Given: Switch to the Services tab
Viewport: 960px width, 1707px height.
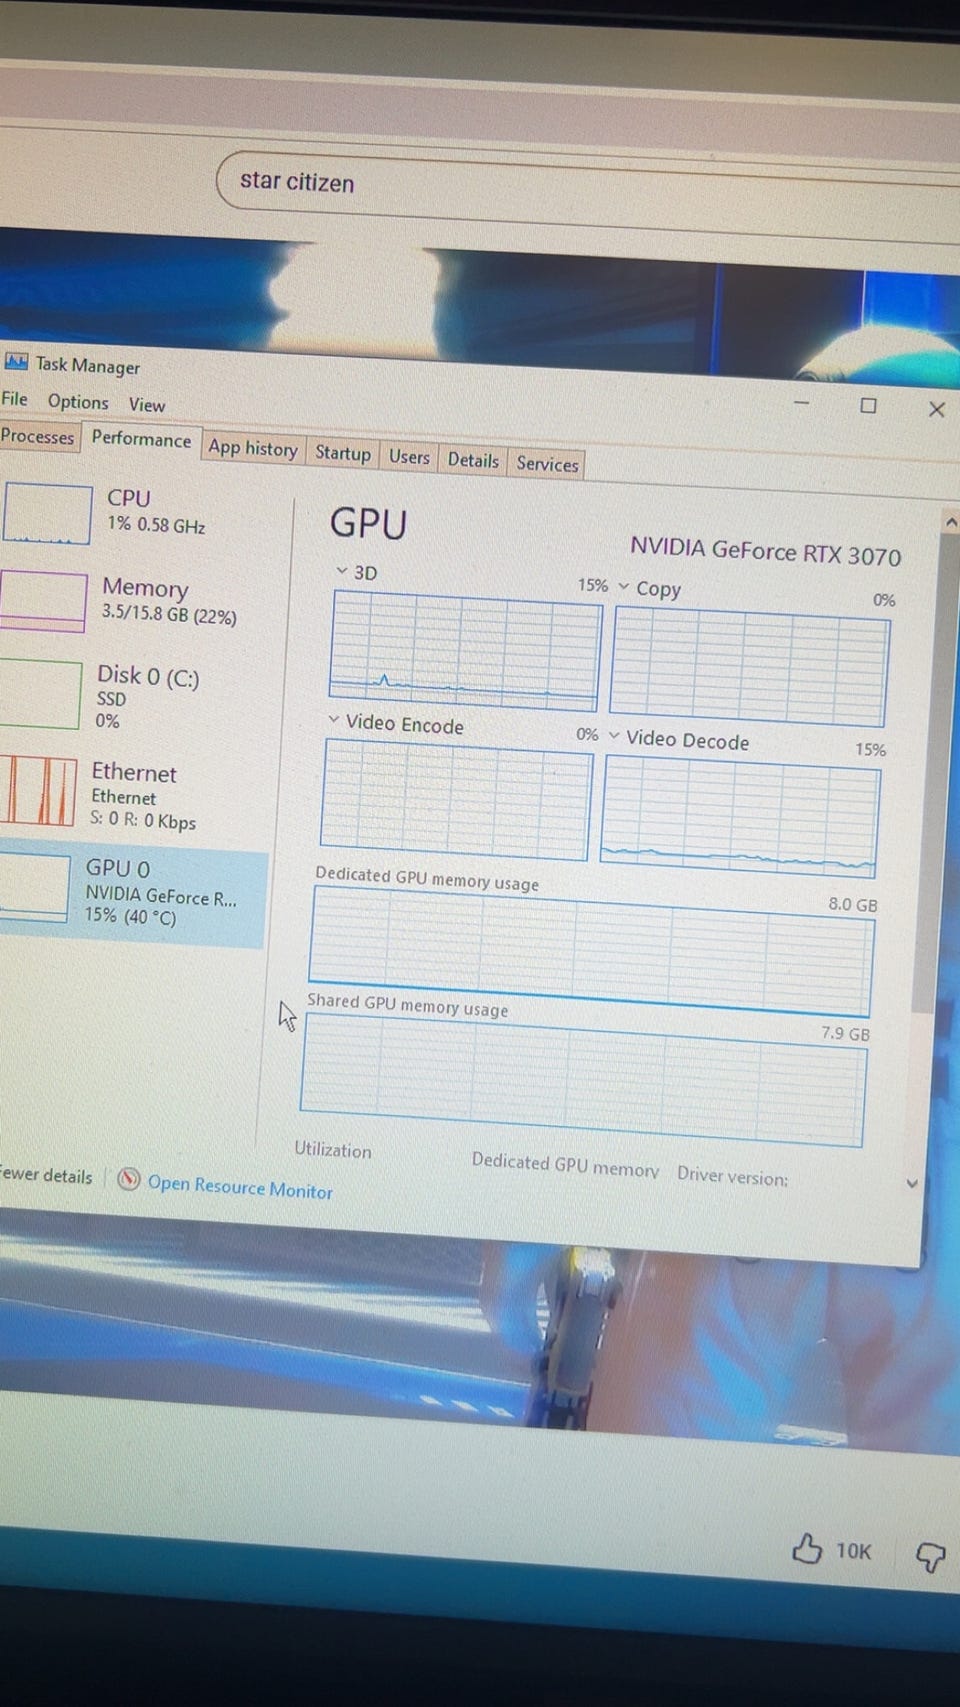Looking at the screenshot, I should click(547, 464).
